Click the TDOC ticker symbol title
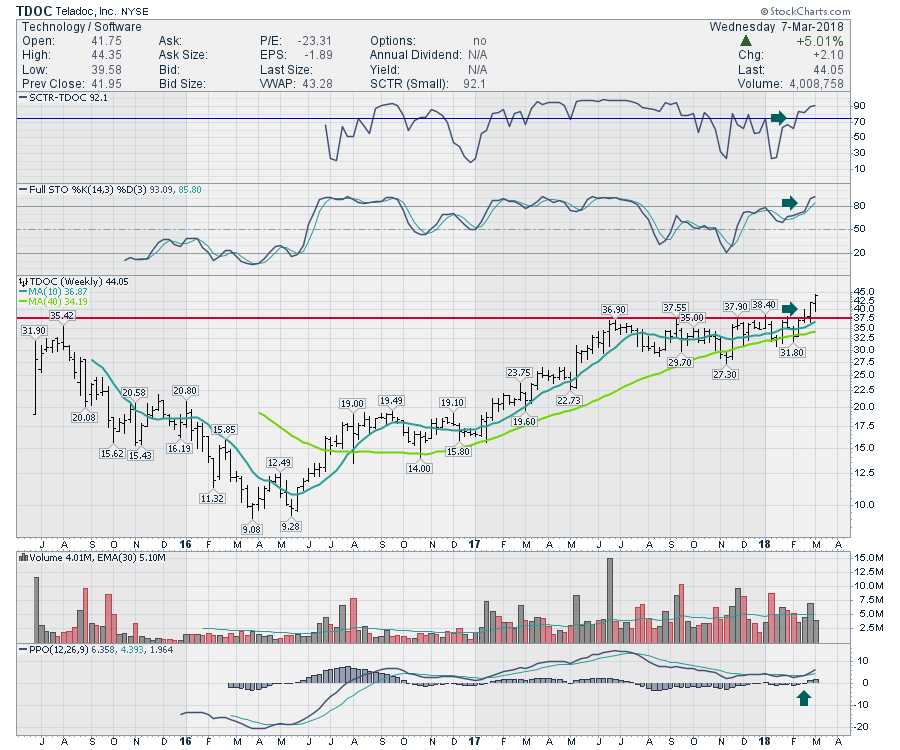The image size is (900, 750). tap(34, 11)
